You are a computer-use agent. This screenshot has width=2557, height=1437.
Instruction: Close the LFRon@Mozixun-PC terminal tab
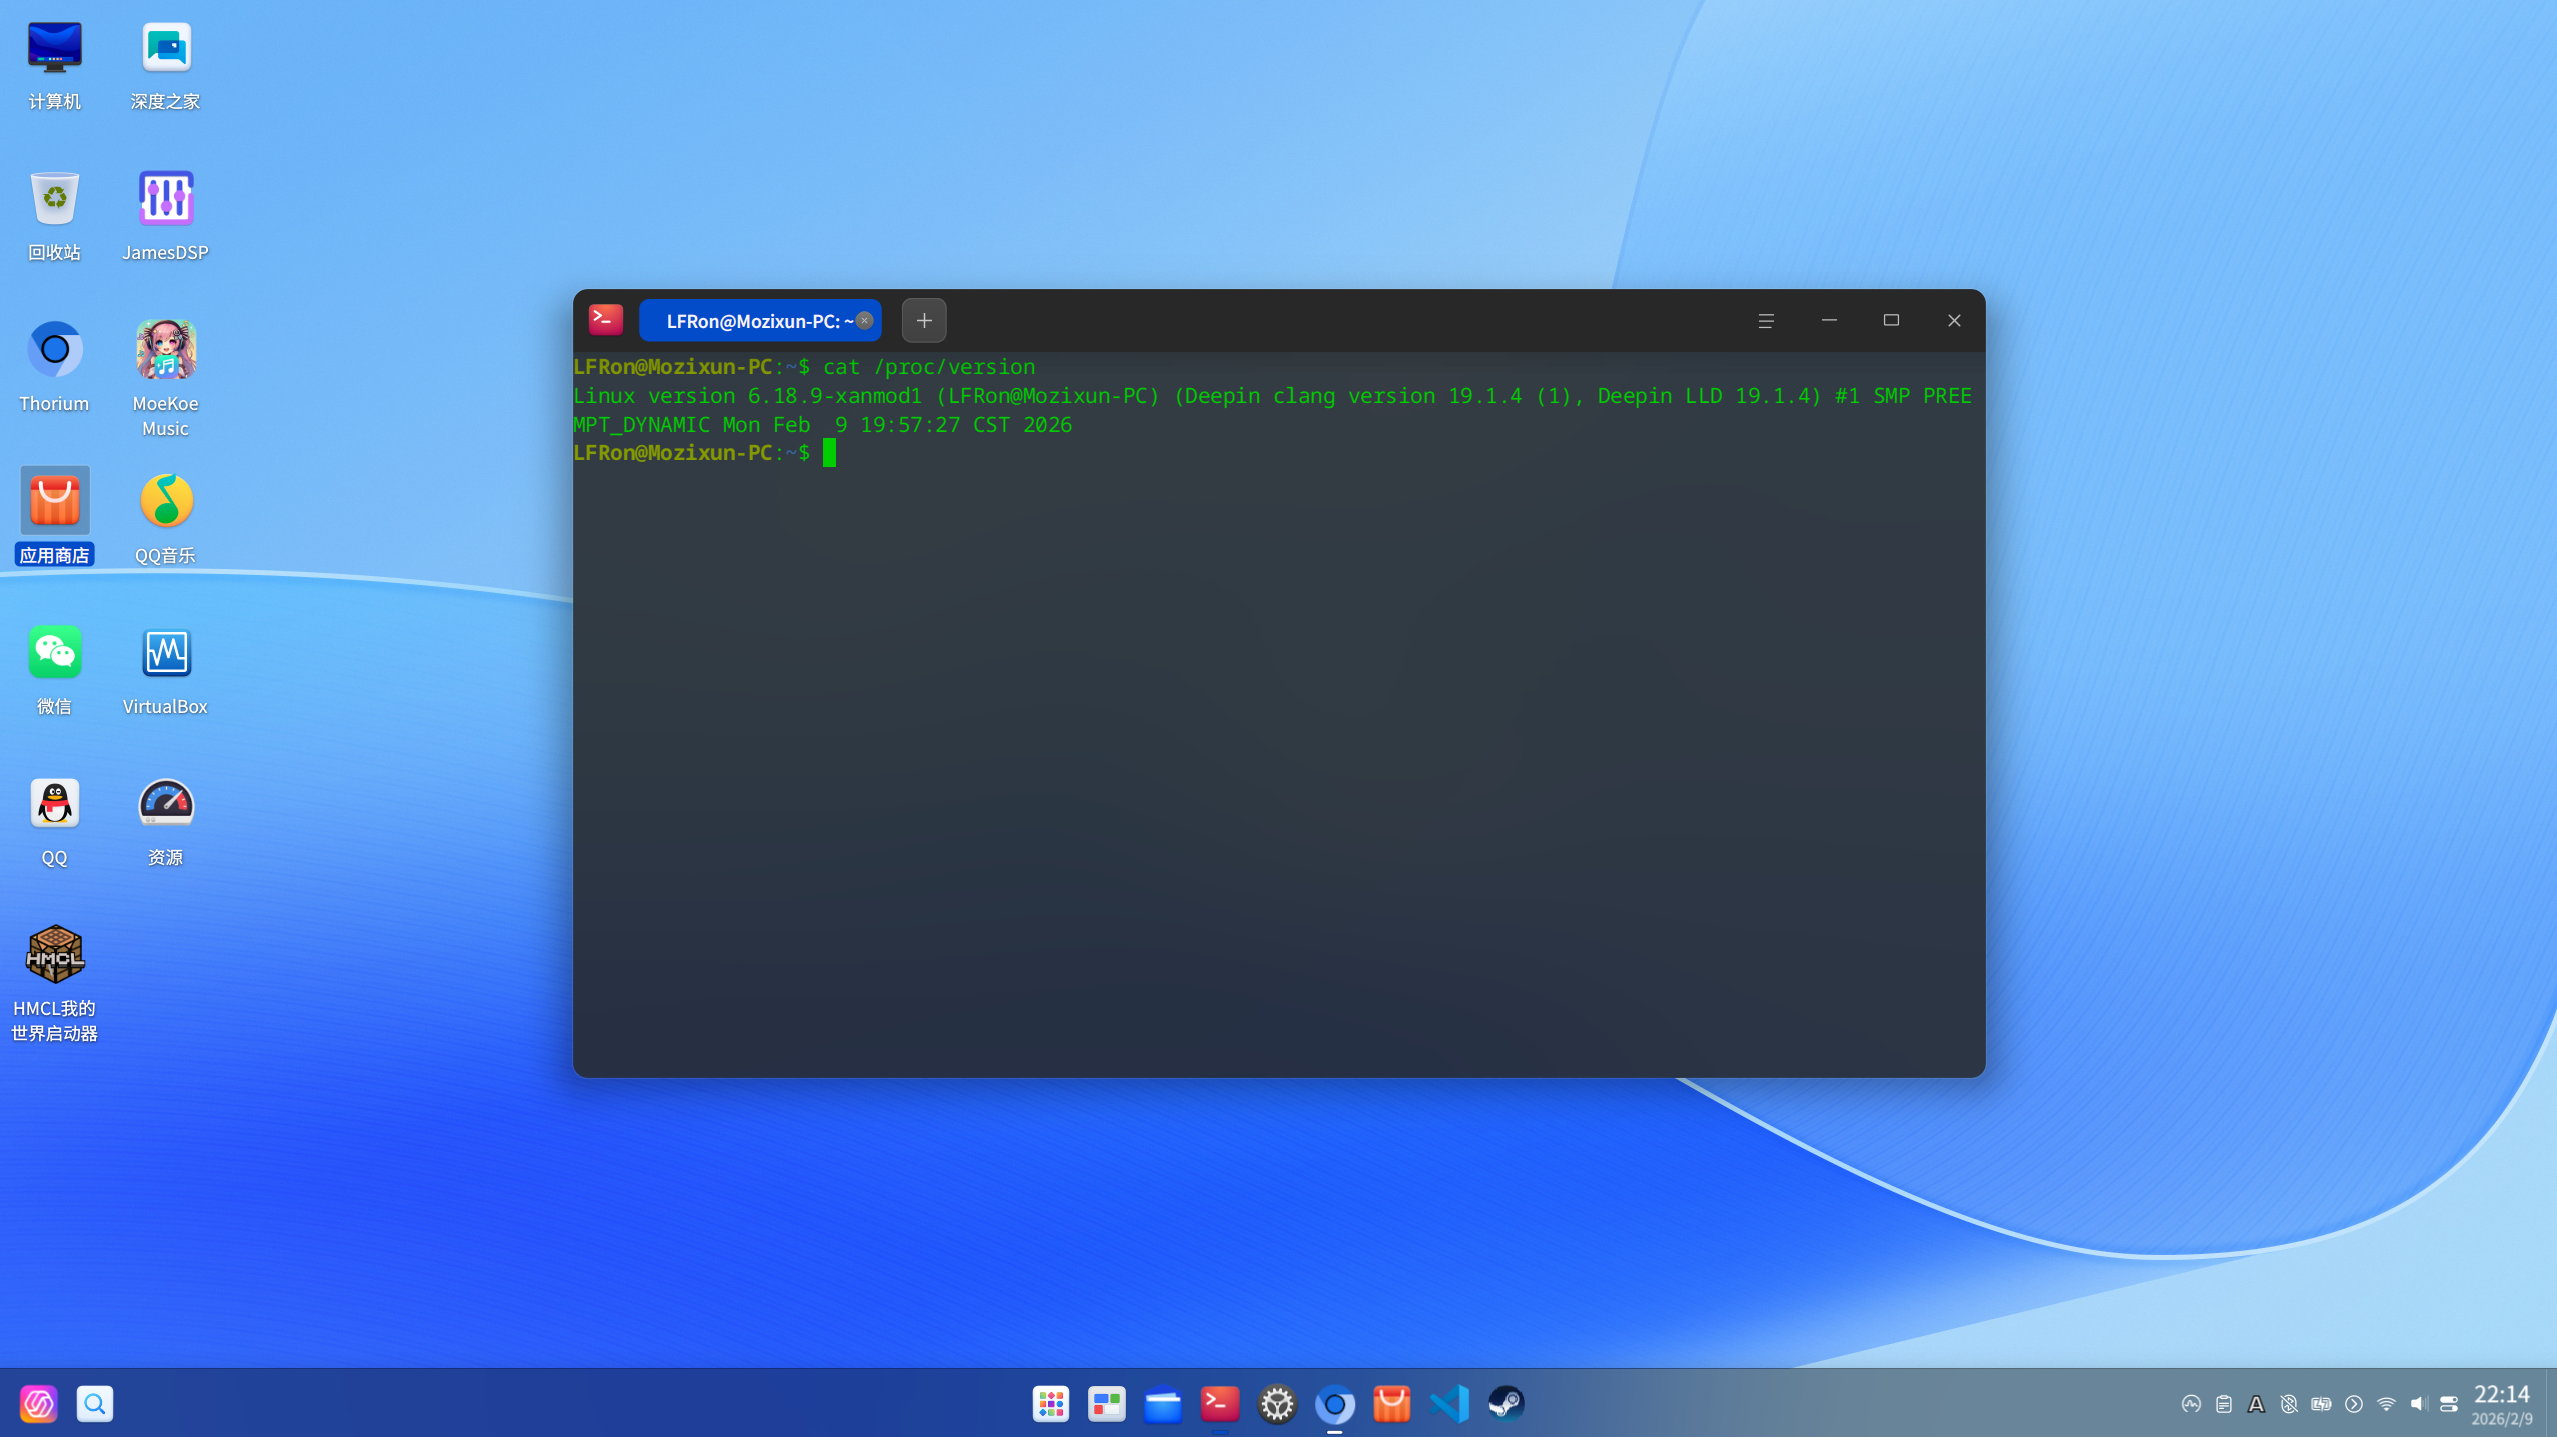[x=865, y=320]
